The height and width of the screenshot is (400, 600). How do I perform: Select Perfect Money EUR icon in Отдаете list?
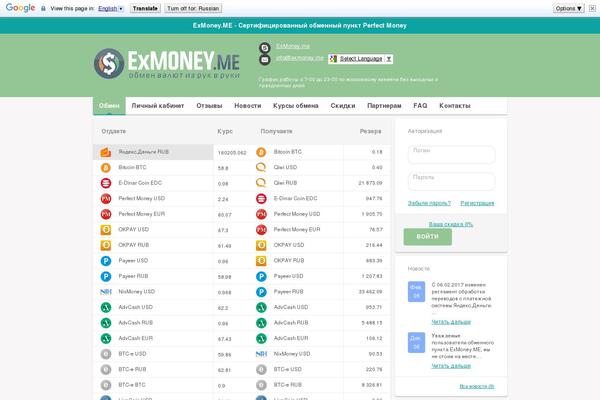point(106,214)
